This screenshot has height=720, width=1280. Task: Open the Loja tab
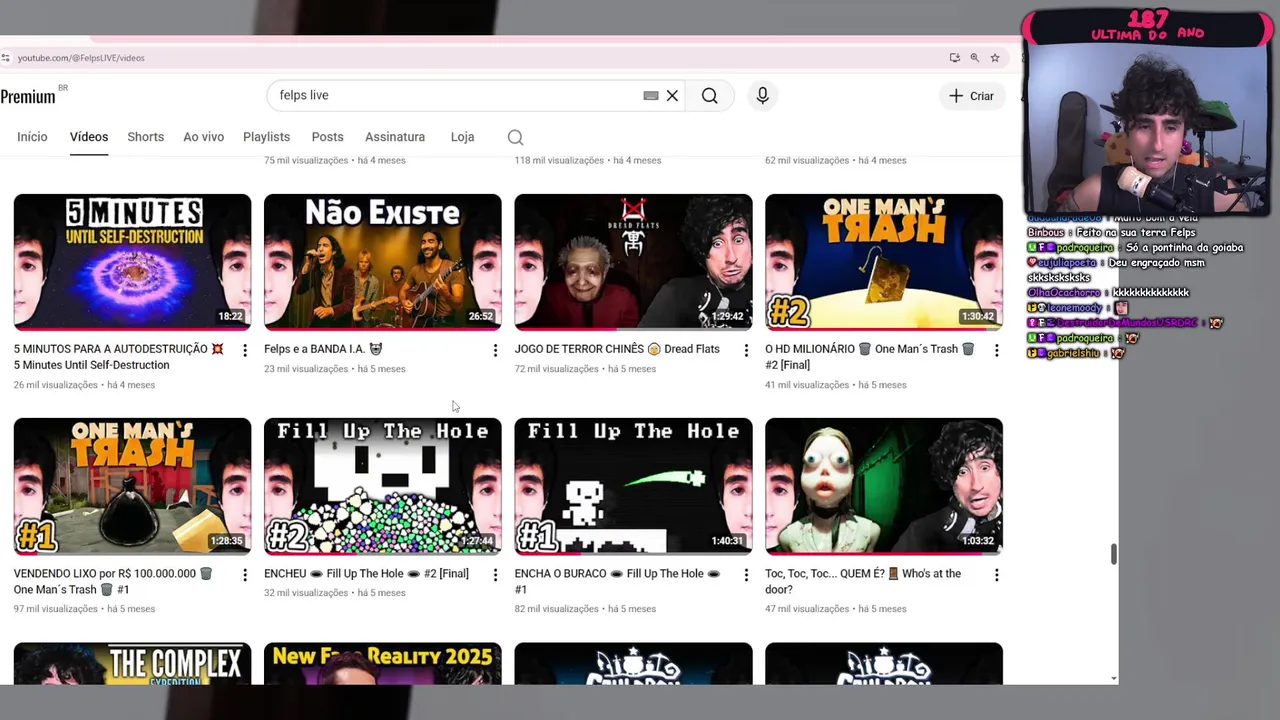coord(462,137)
